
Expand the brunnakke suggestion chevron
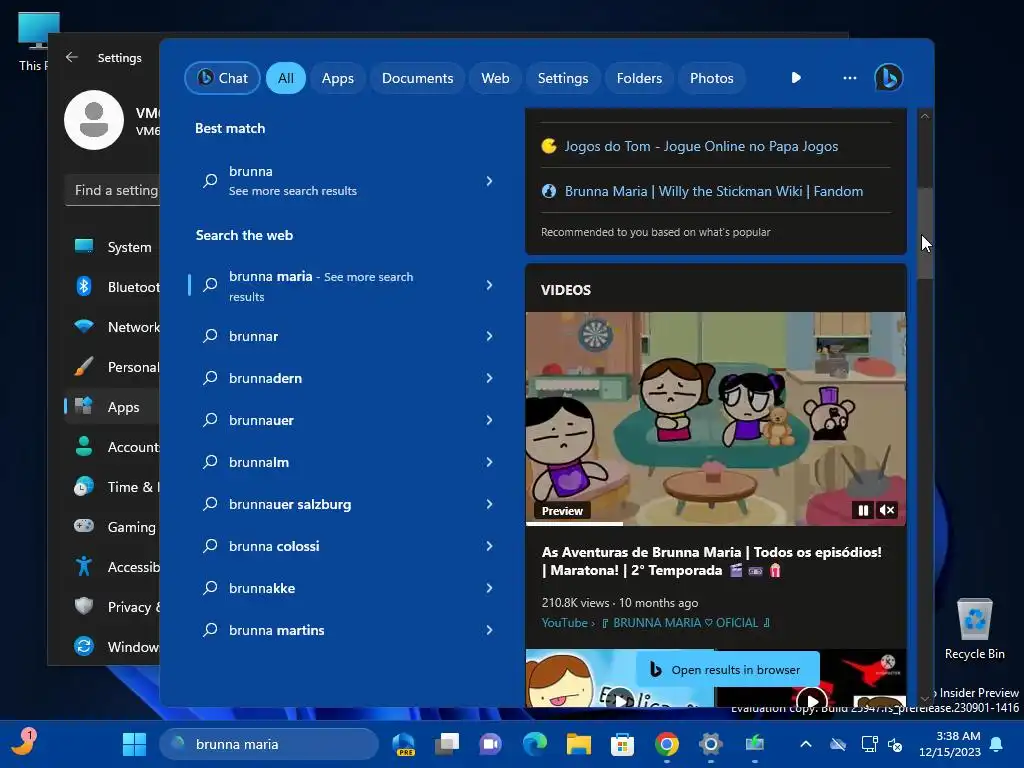click(489, 588)
